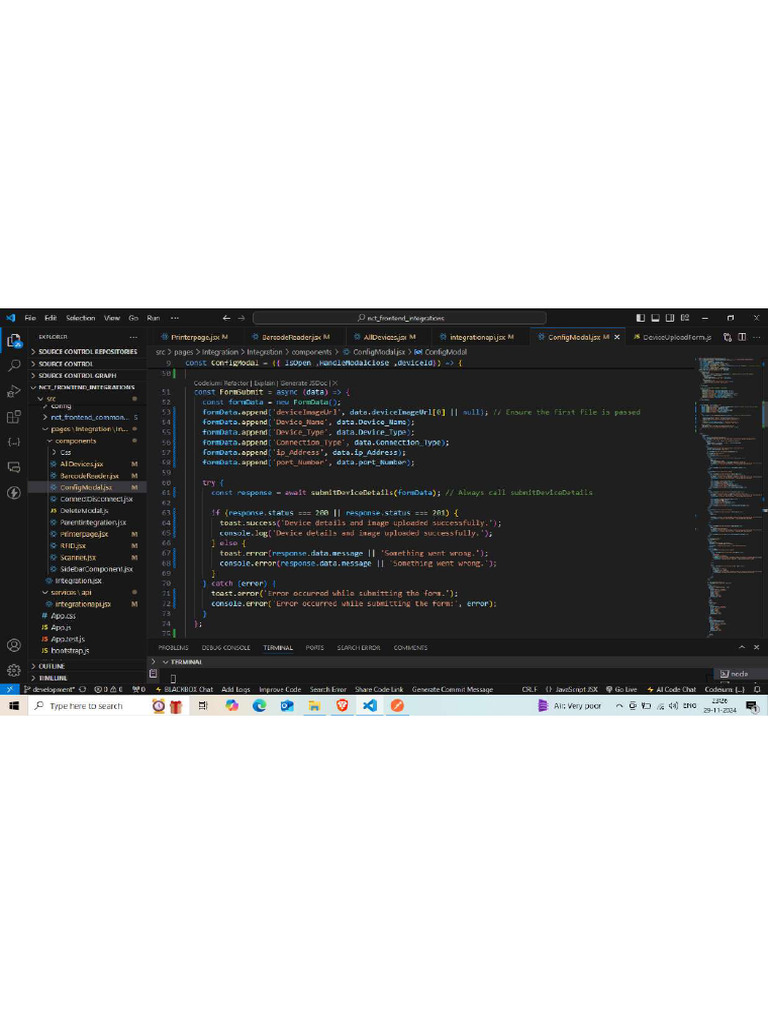Open Explorer views and more actions ellipsis
Screen dimensions: 768x1024
click(x=133, y=337)
